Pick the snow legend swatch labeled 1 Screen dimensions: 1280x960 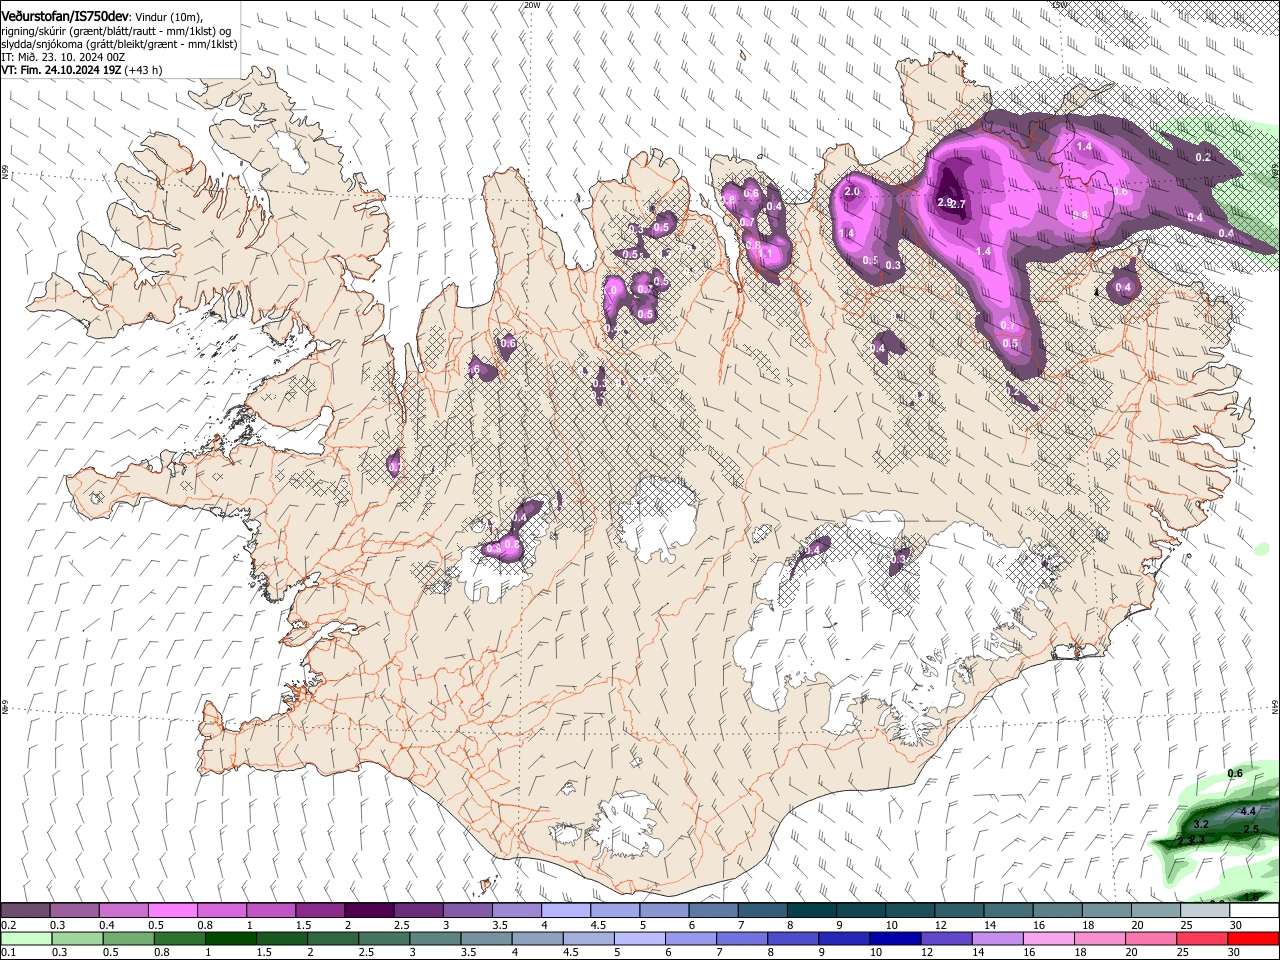[x=270, y=911]
